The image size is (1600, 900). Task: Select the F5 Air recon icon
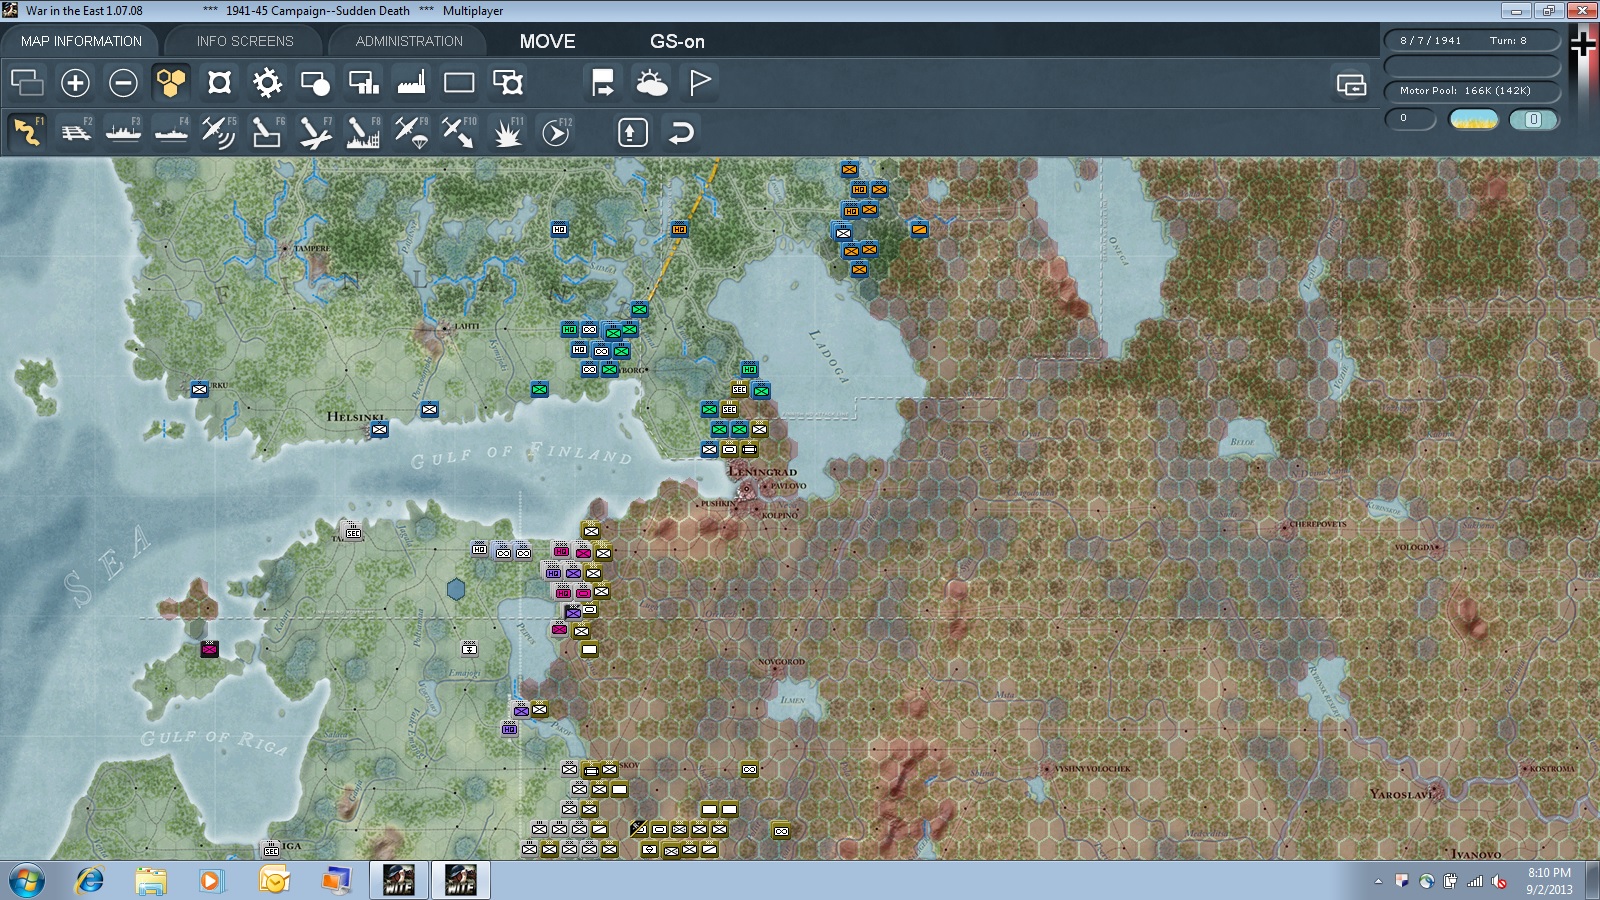(219, 132)
